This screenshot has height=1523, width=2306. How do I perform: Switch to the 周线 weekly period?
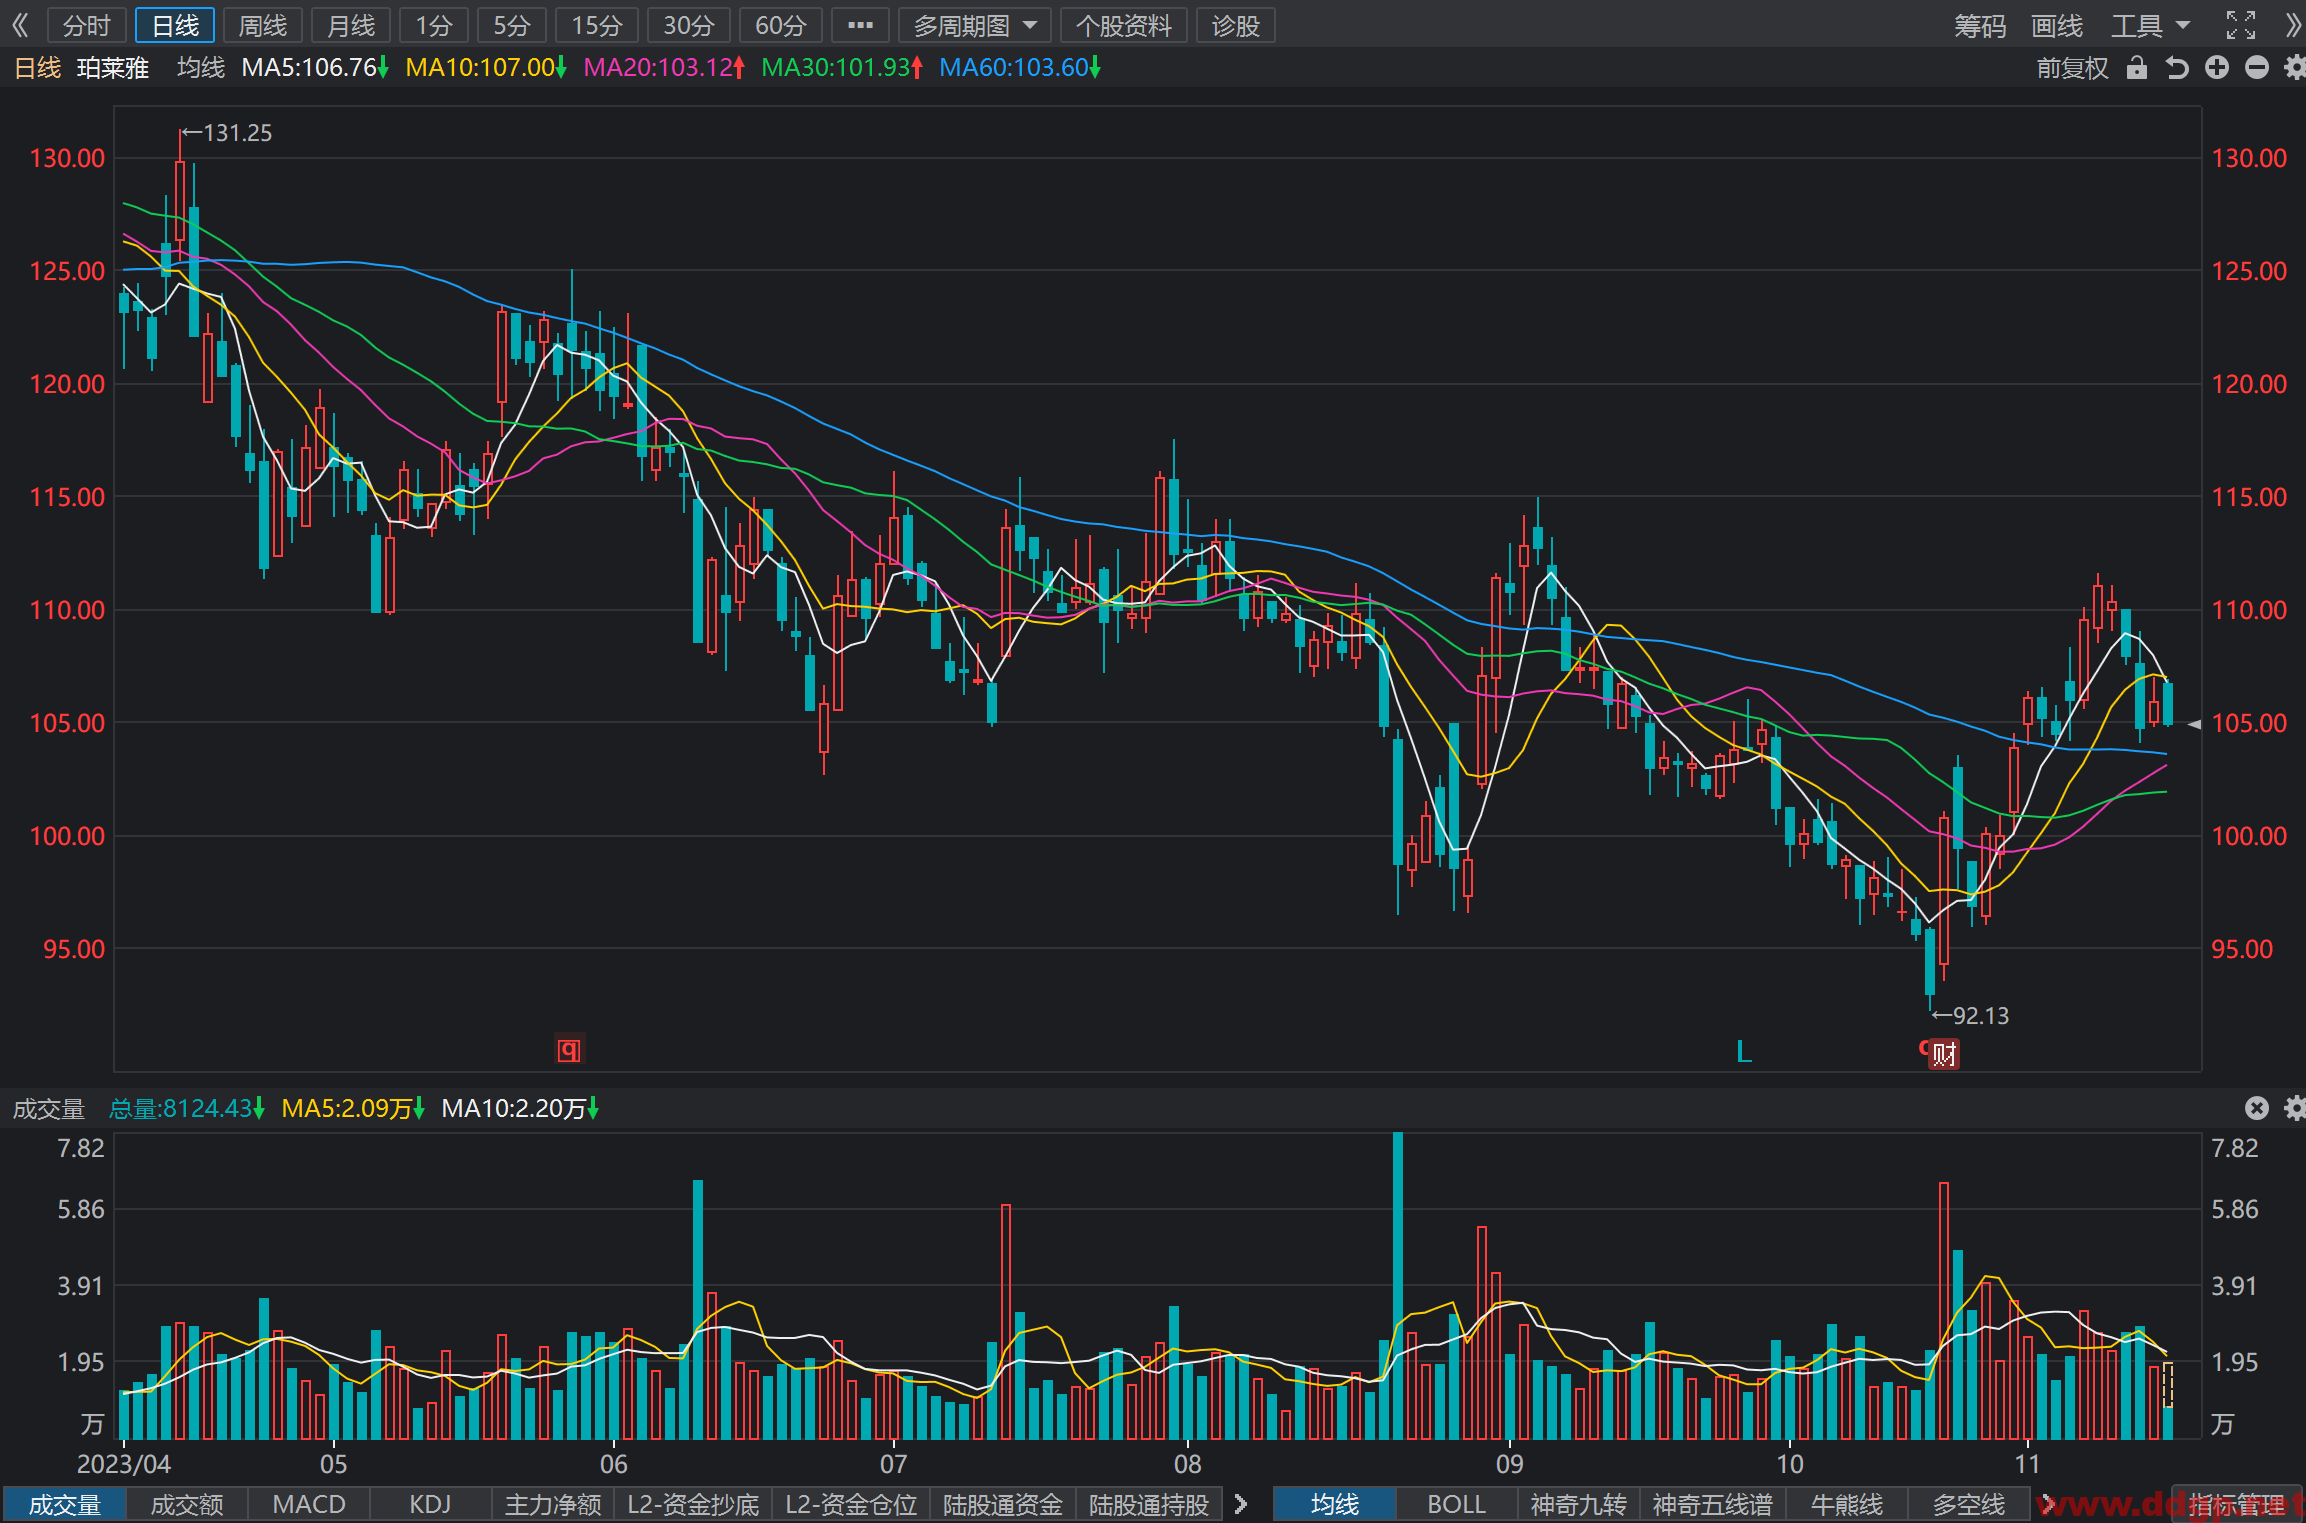[263, 25]
